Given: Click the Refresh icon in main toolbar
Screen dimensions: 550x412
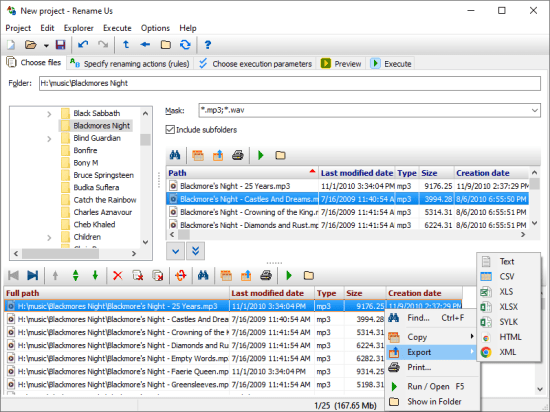Looking at the screenshot, I should pyautogui.click(x=185, y=45).
